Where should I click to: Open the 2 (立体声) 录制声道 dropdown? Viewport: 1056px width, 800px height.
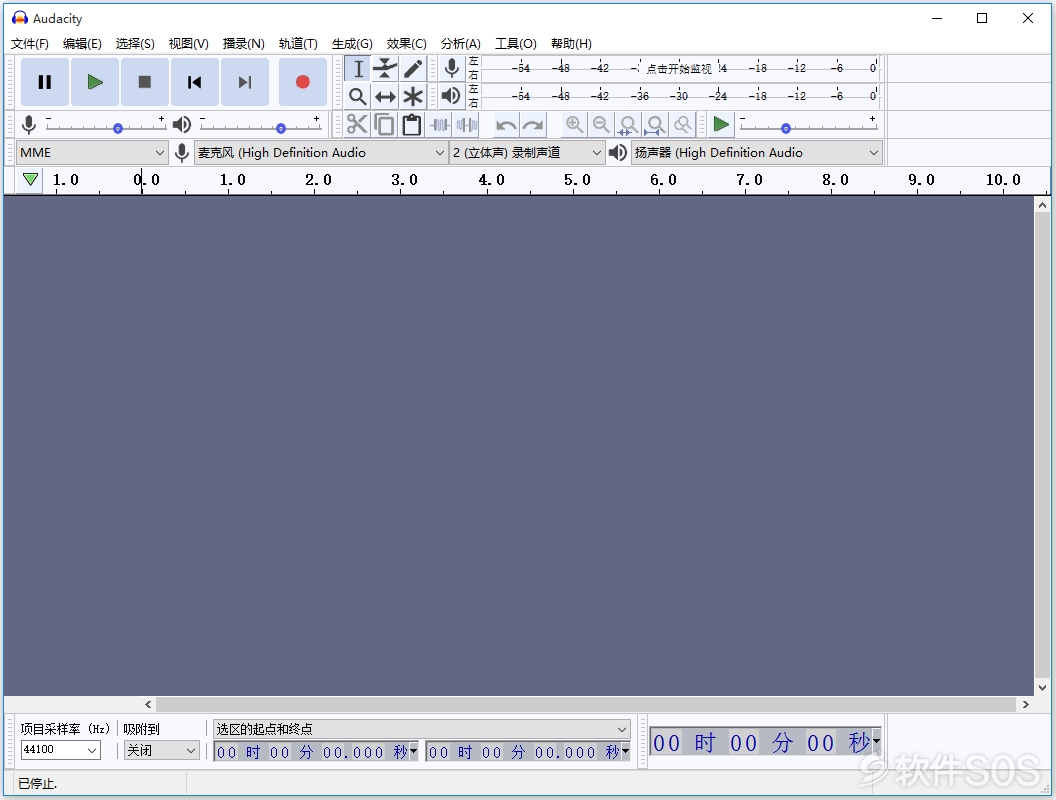pyautogui.click(x=527, y=153)
